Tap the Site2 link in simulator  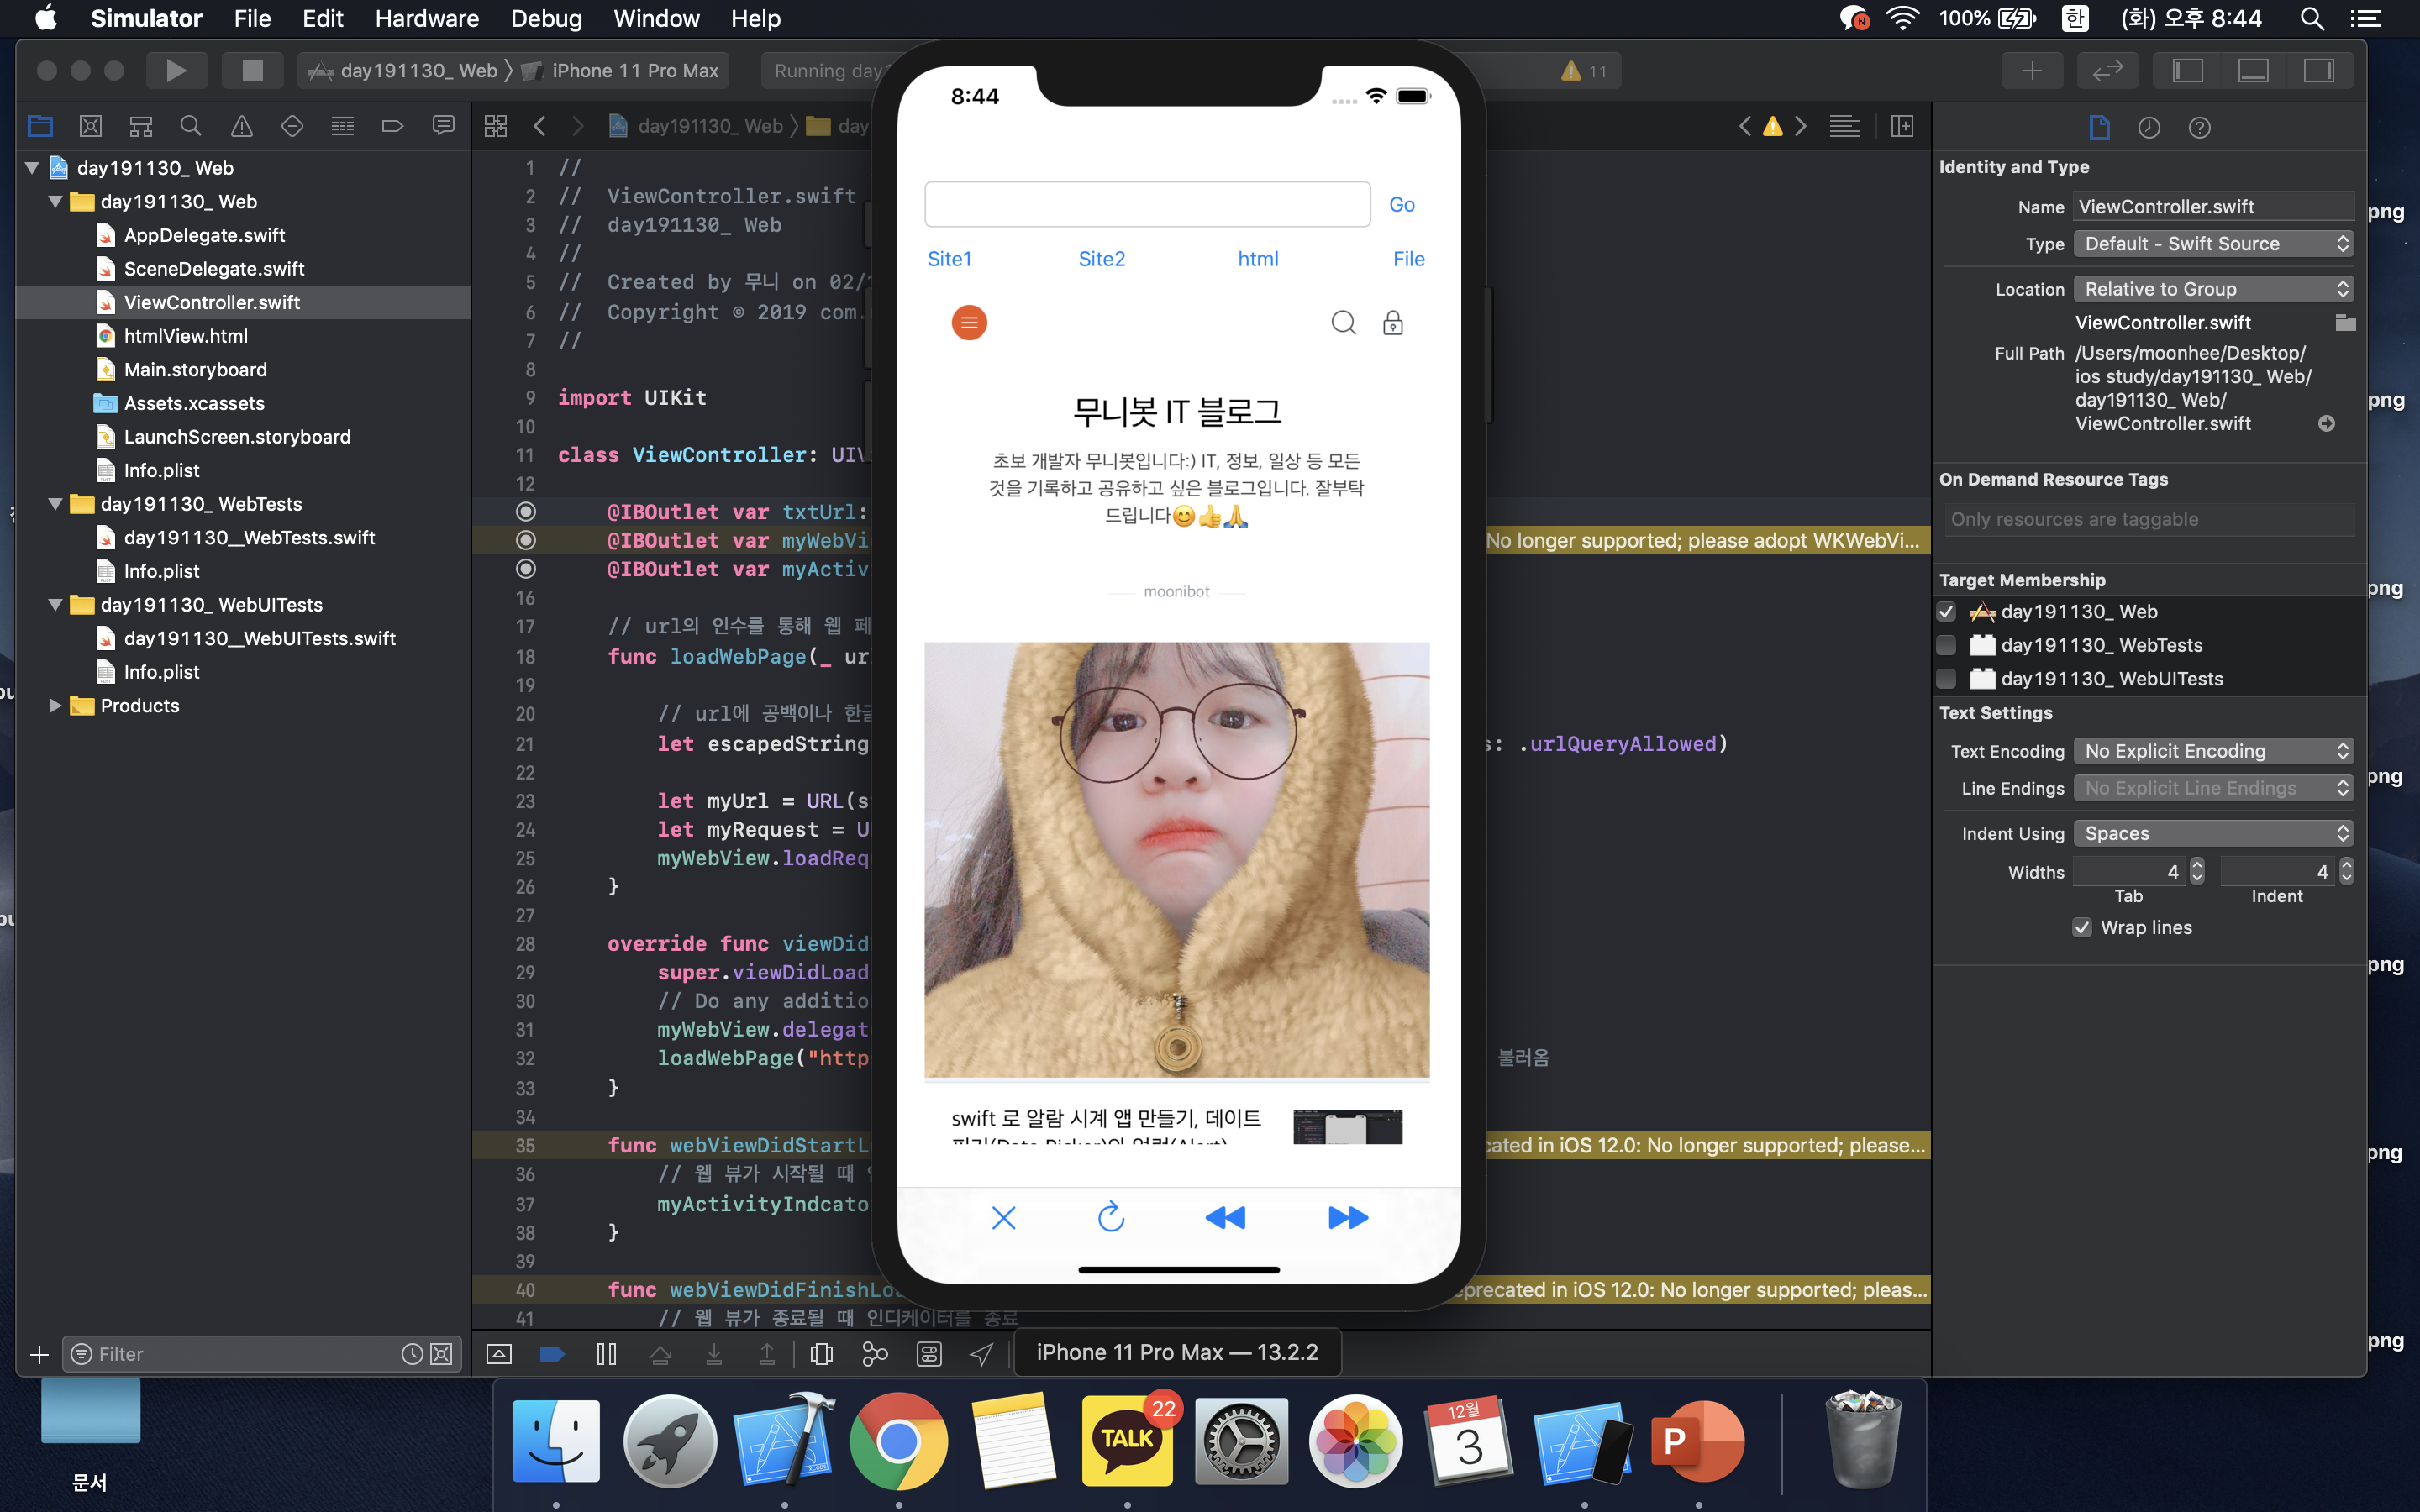click(1101, 259)
